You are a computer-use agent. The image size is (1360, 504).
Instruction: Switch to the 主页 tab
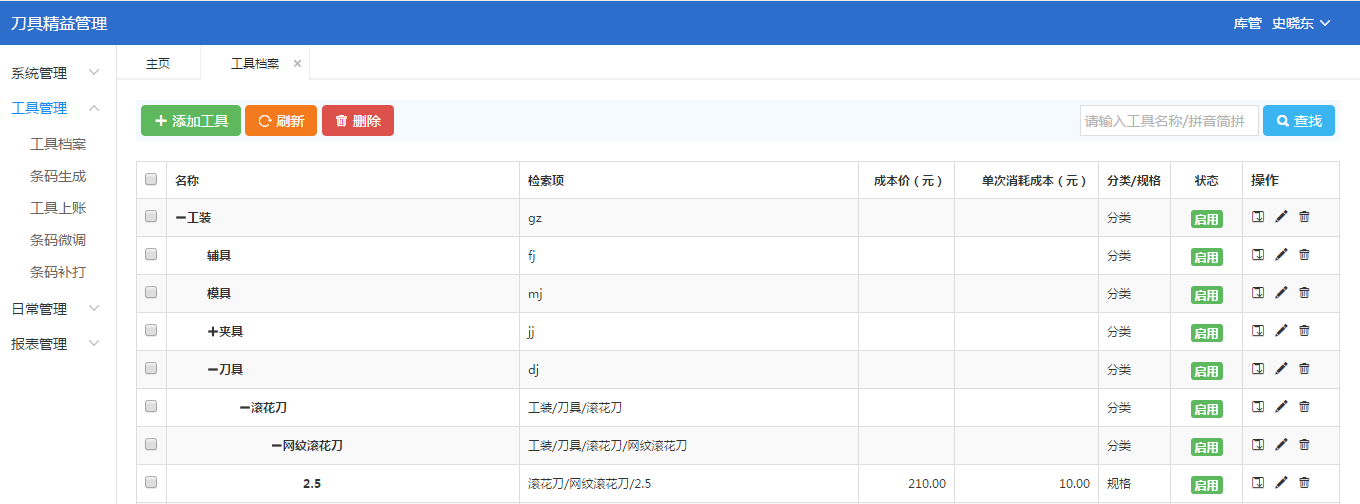tap(158, 63)
